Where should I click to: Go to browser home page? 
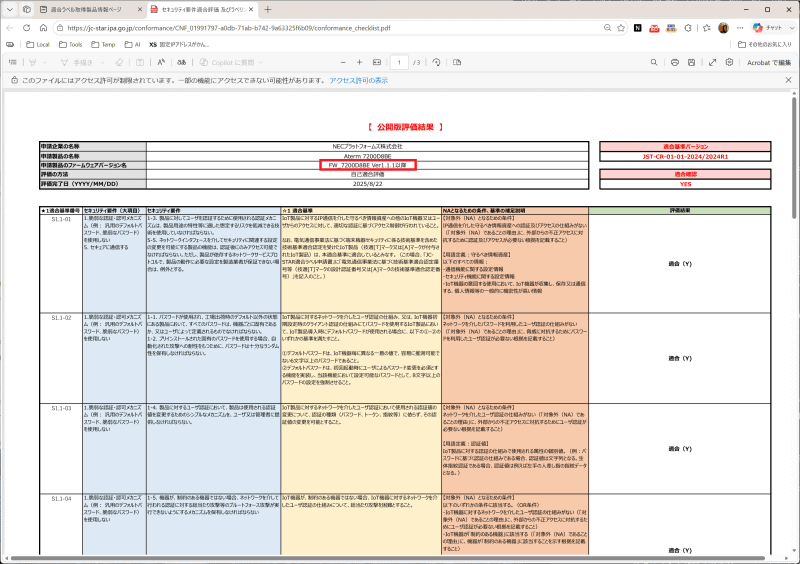[x=43, y=28]
